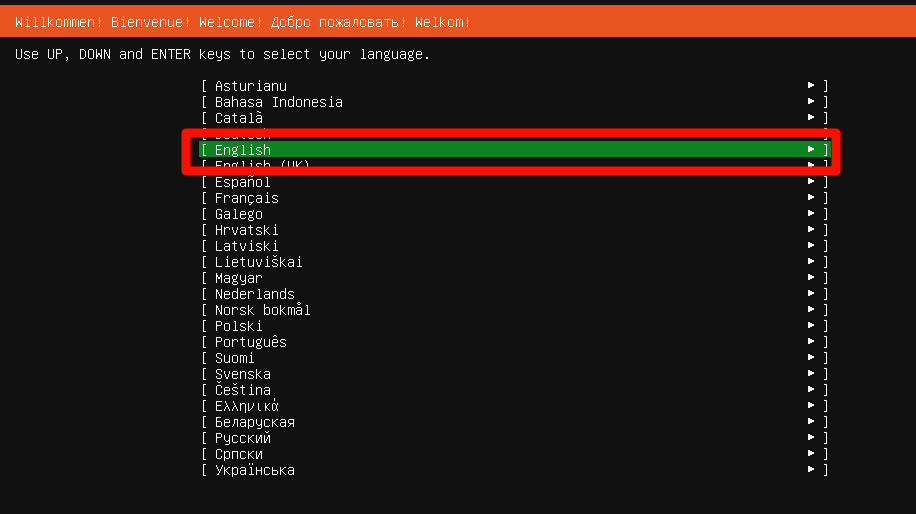Pick Русский from the language list
The image size is (916, 514).
[242, 438]
